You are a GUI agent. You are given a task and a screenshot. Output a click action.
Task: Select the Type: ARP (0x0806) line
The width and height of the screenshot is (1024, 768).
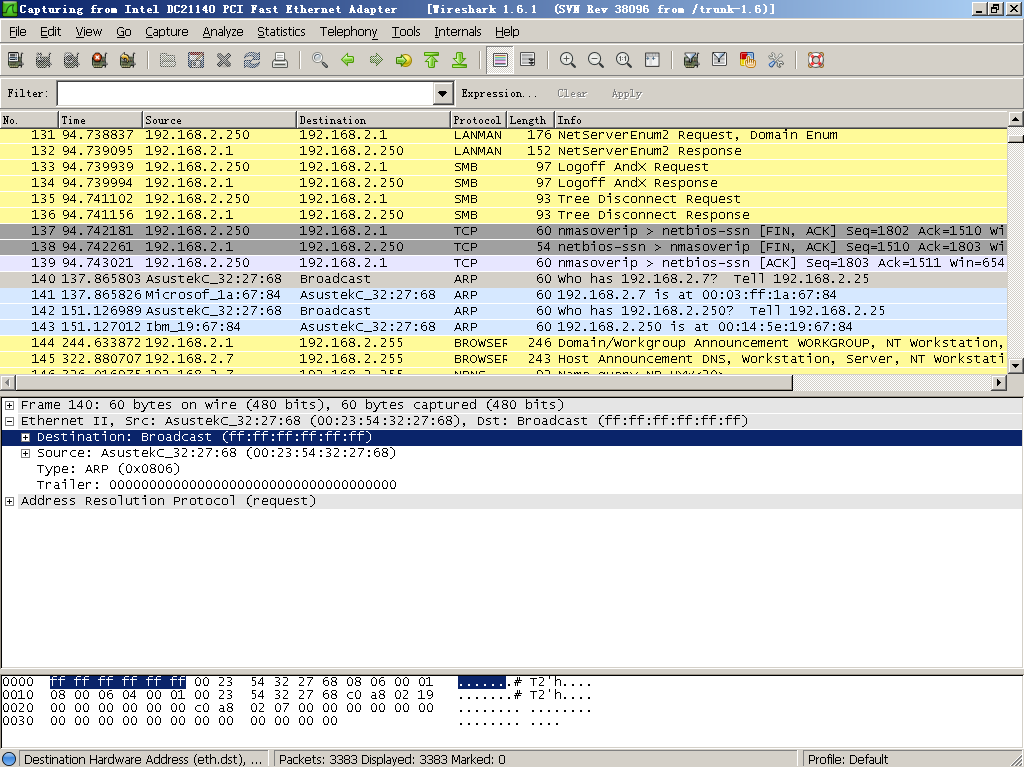click(108, 469)
